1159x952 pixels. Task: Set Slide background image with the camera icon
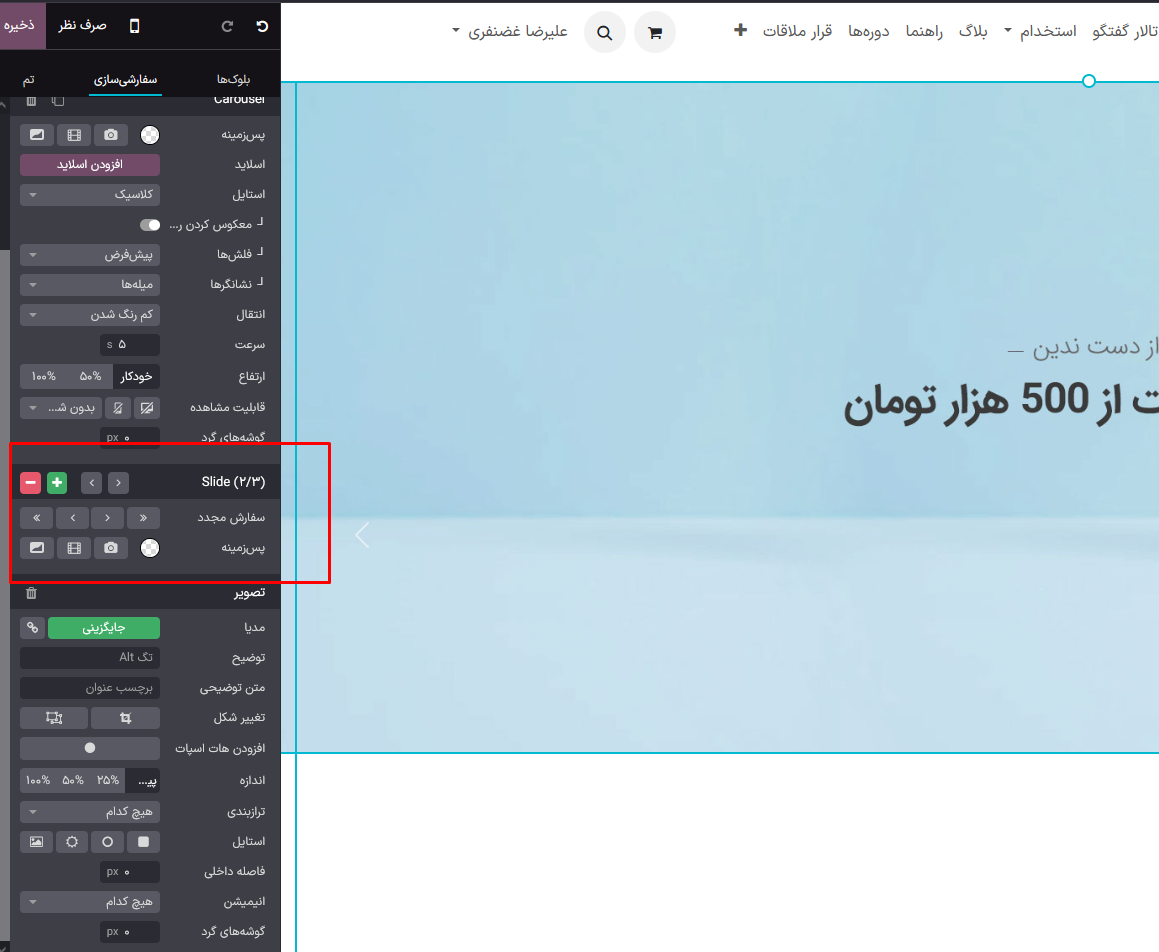111,548
